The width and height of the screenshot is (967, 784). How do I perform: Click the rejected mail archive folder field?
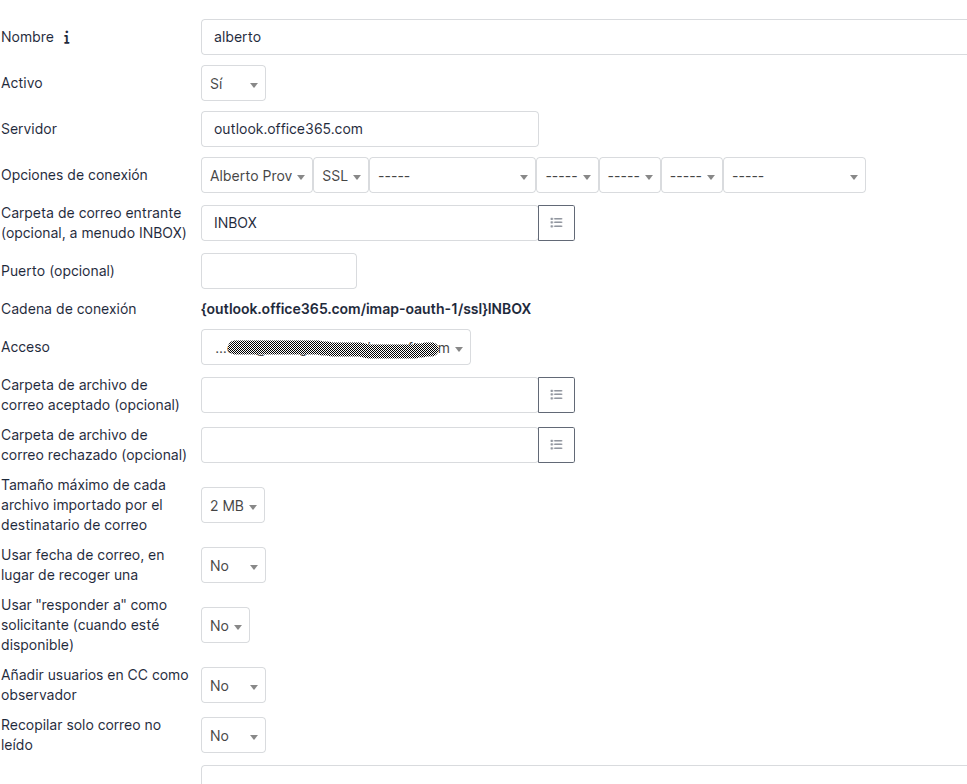click(x=369, y=445)
